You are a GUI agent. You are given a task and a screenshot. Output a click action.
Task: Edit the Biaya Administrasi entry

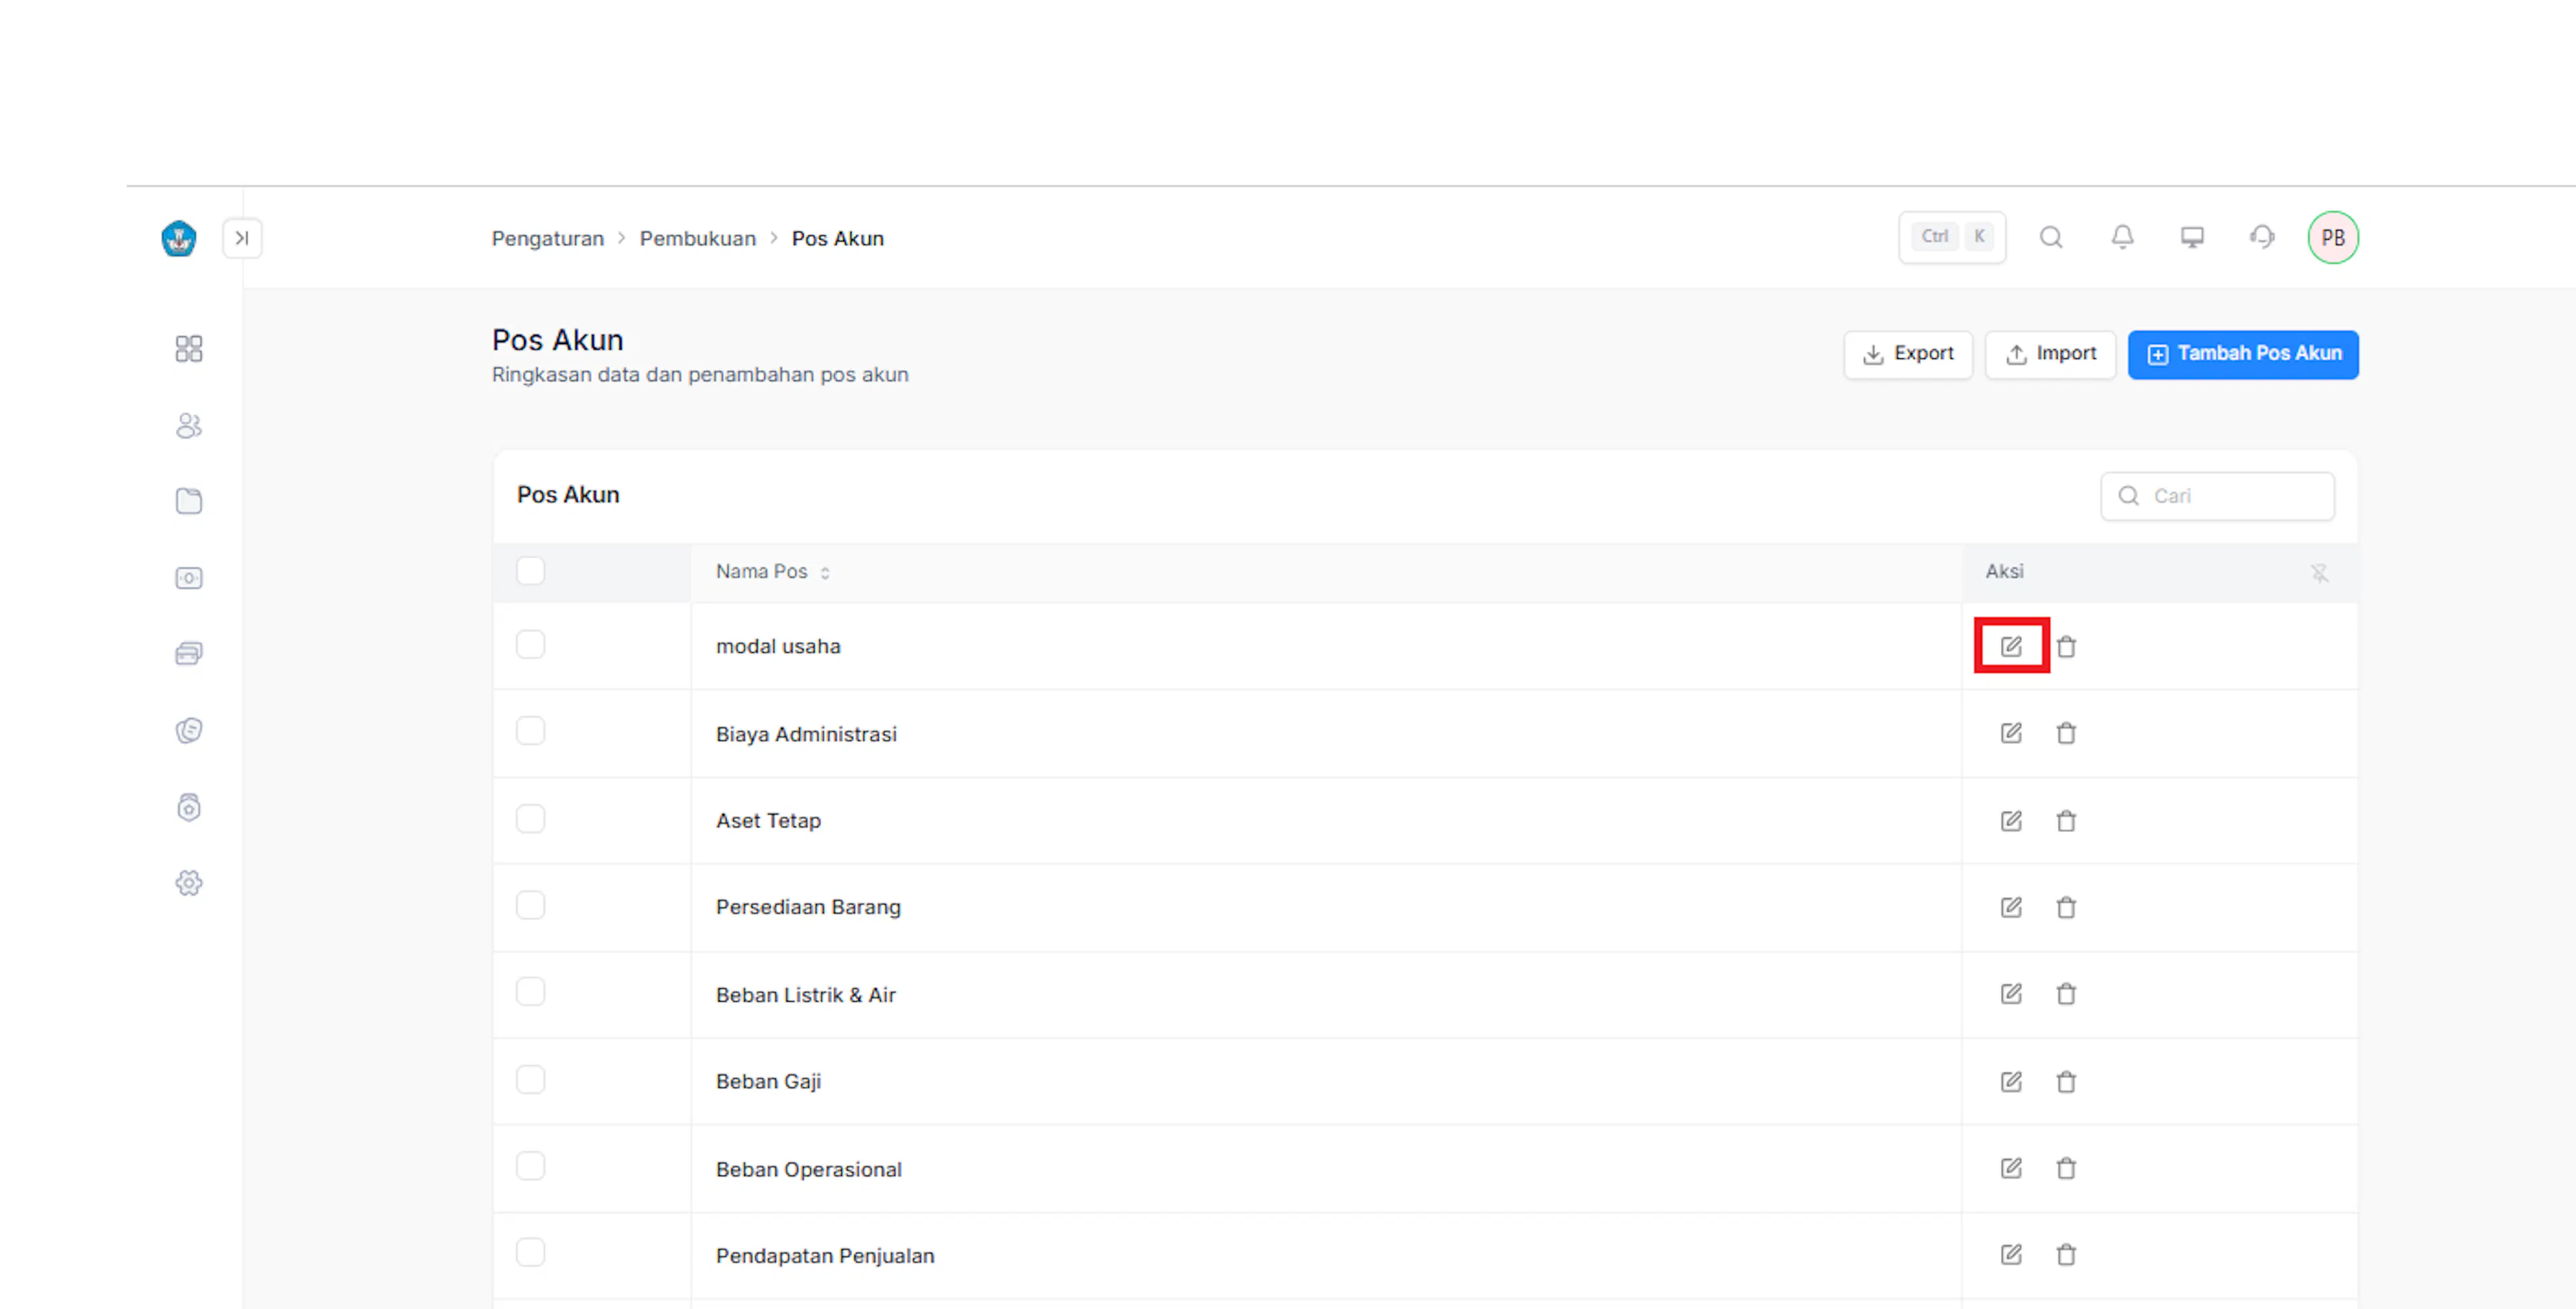pos(2011,733)
